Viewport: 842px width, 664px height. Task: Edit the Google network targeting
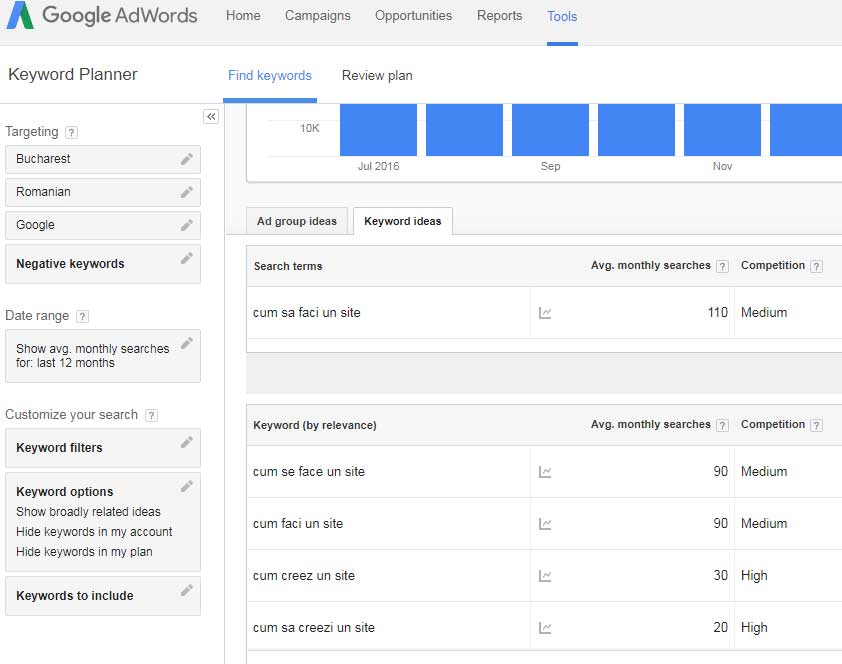pyautogui.click(x=186, y=224)
